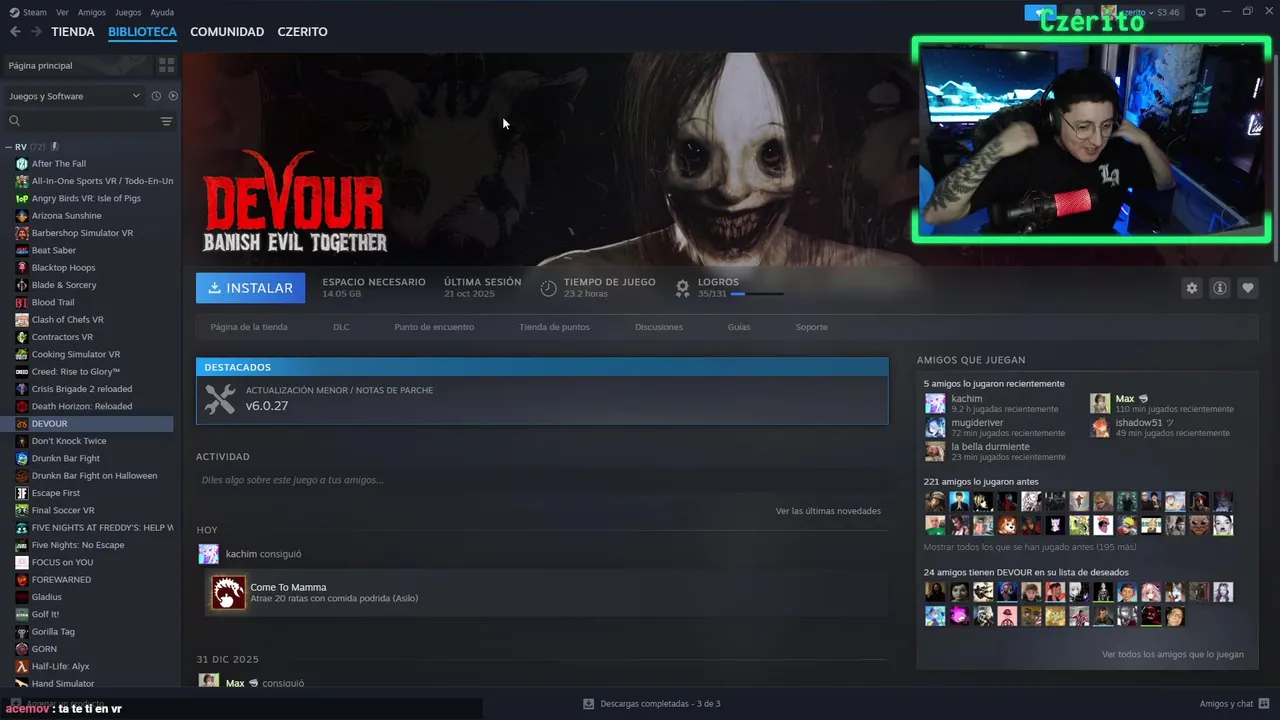The image size is (1280, 720).
Task: Click the wrench icon of patch notes
Action: point(220,399)
